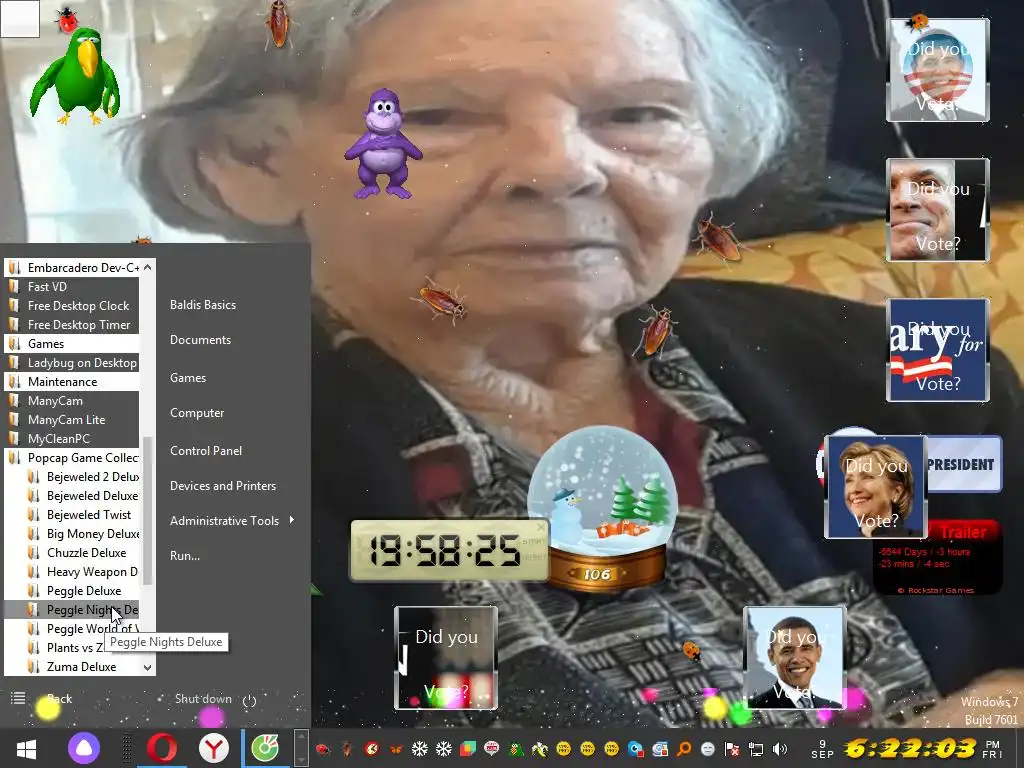Click the purple BonziBuddy gorilla
Image resolution: width=1024 pixels, height=768 pixels.
383,144
